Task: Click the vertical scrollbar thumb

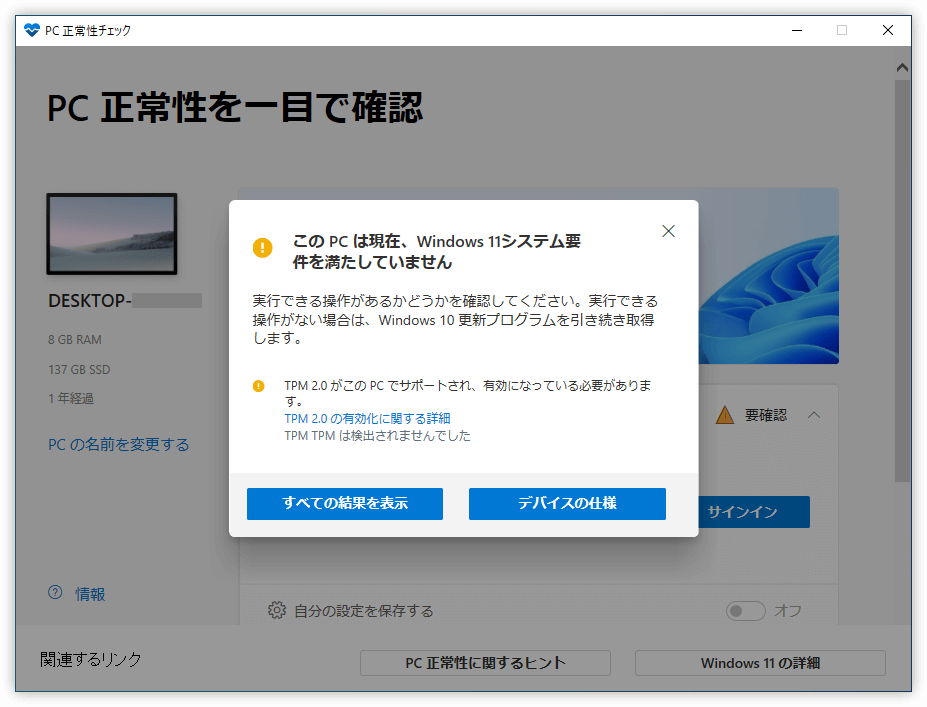Action: coord(902,281)
